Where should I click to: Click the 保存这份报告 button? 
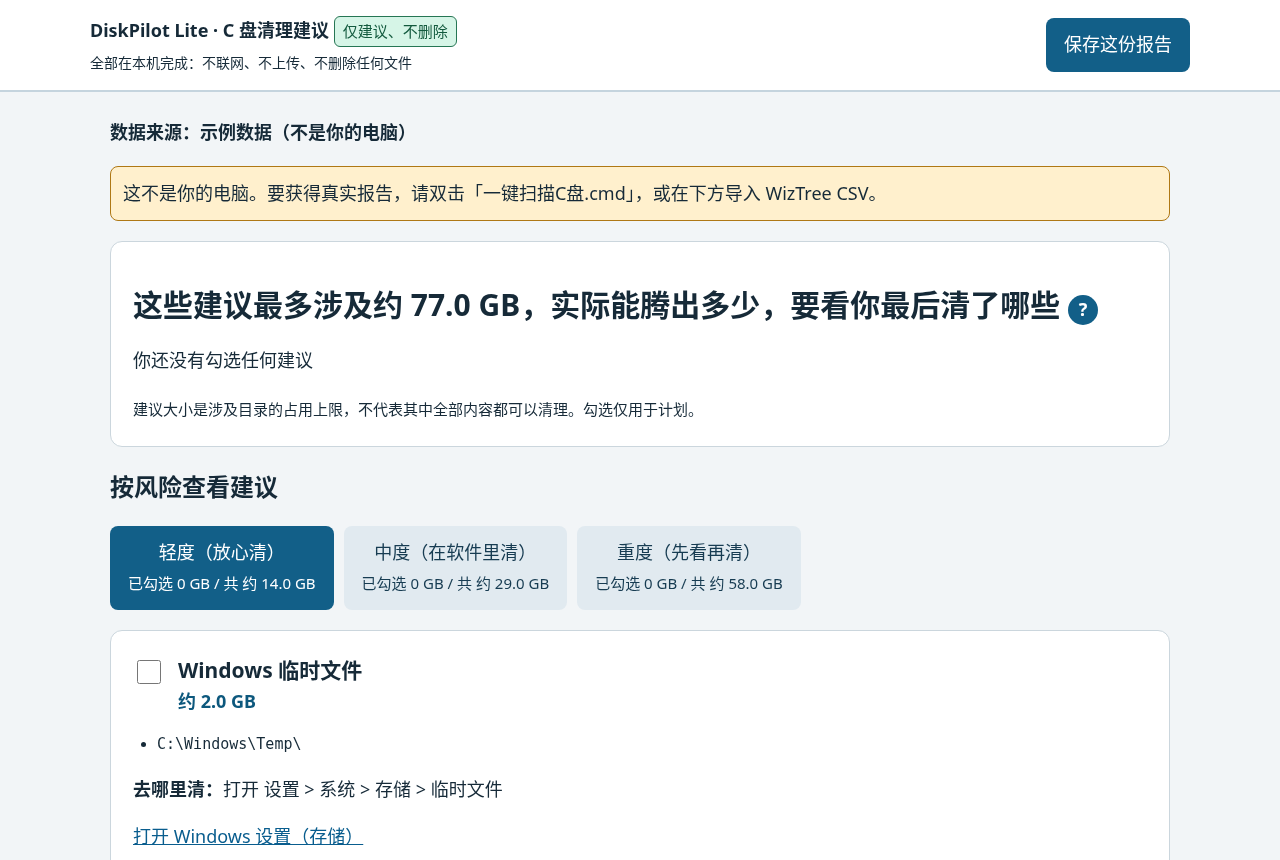click(x=1118, y=45)
